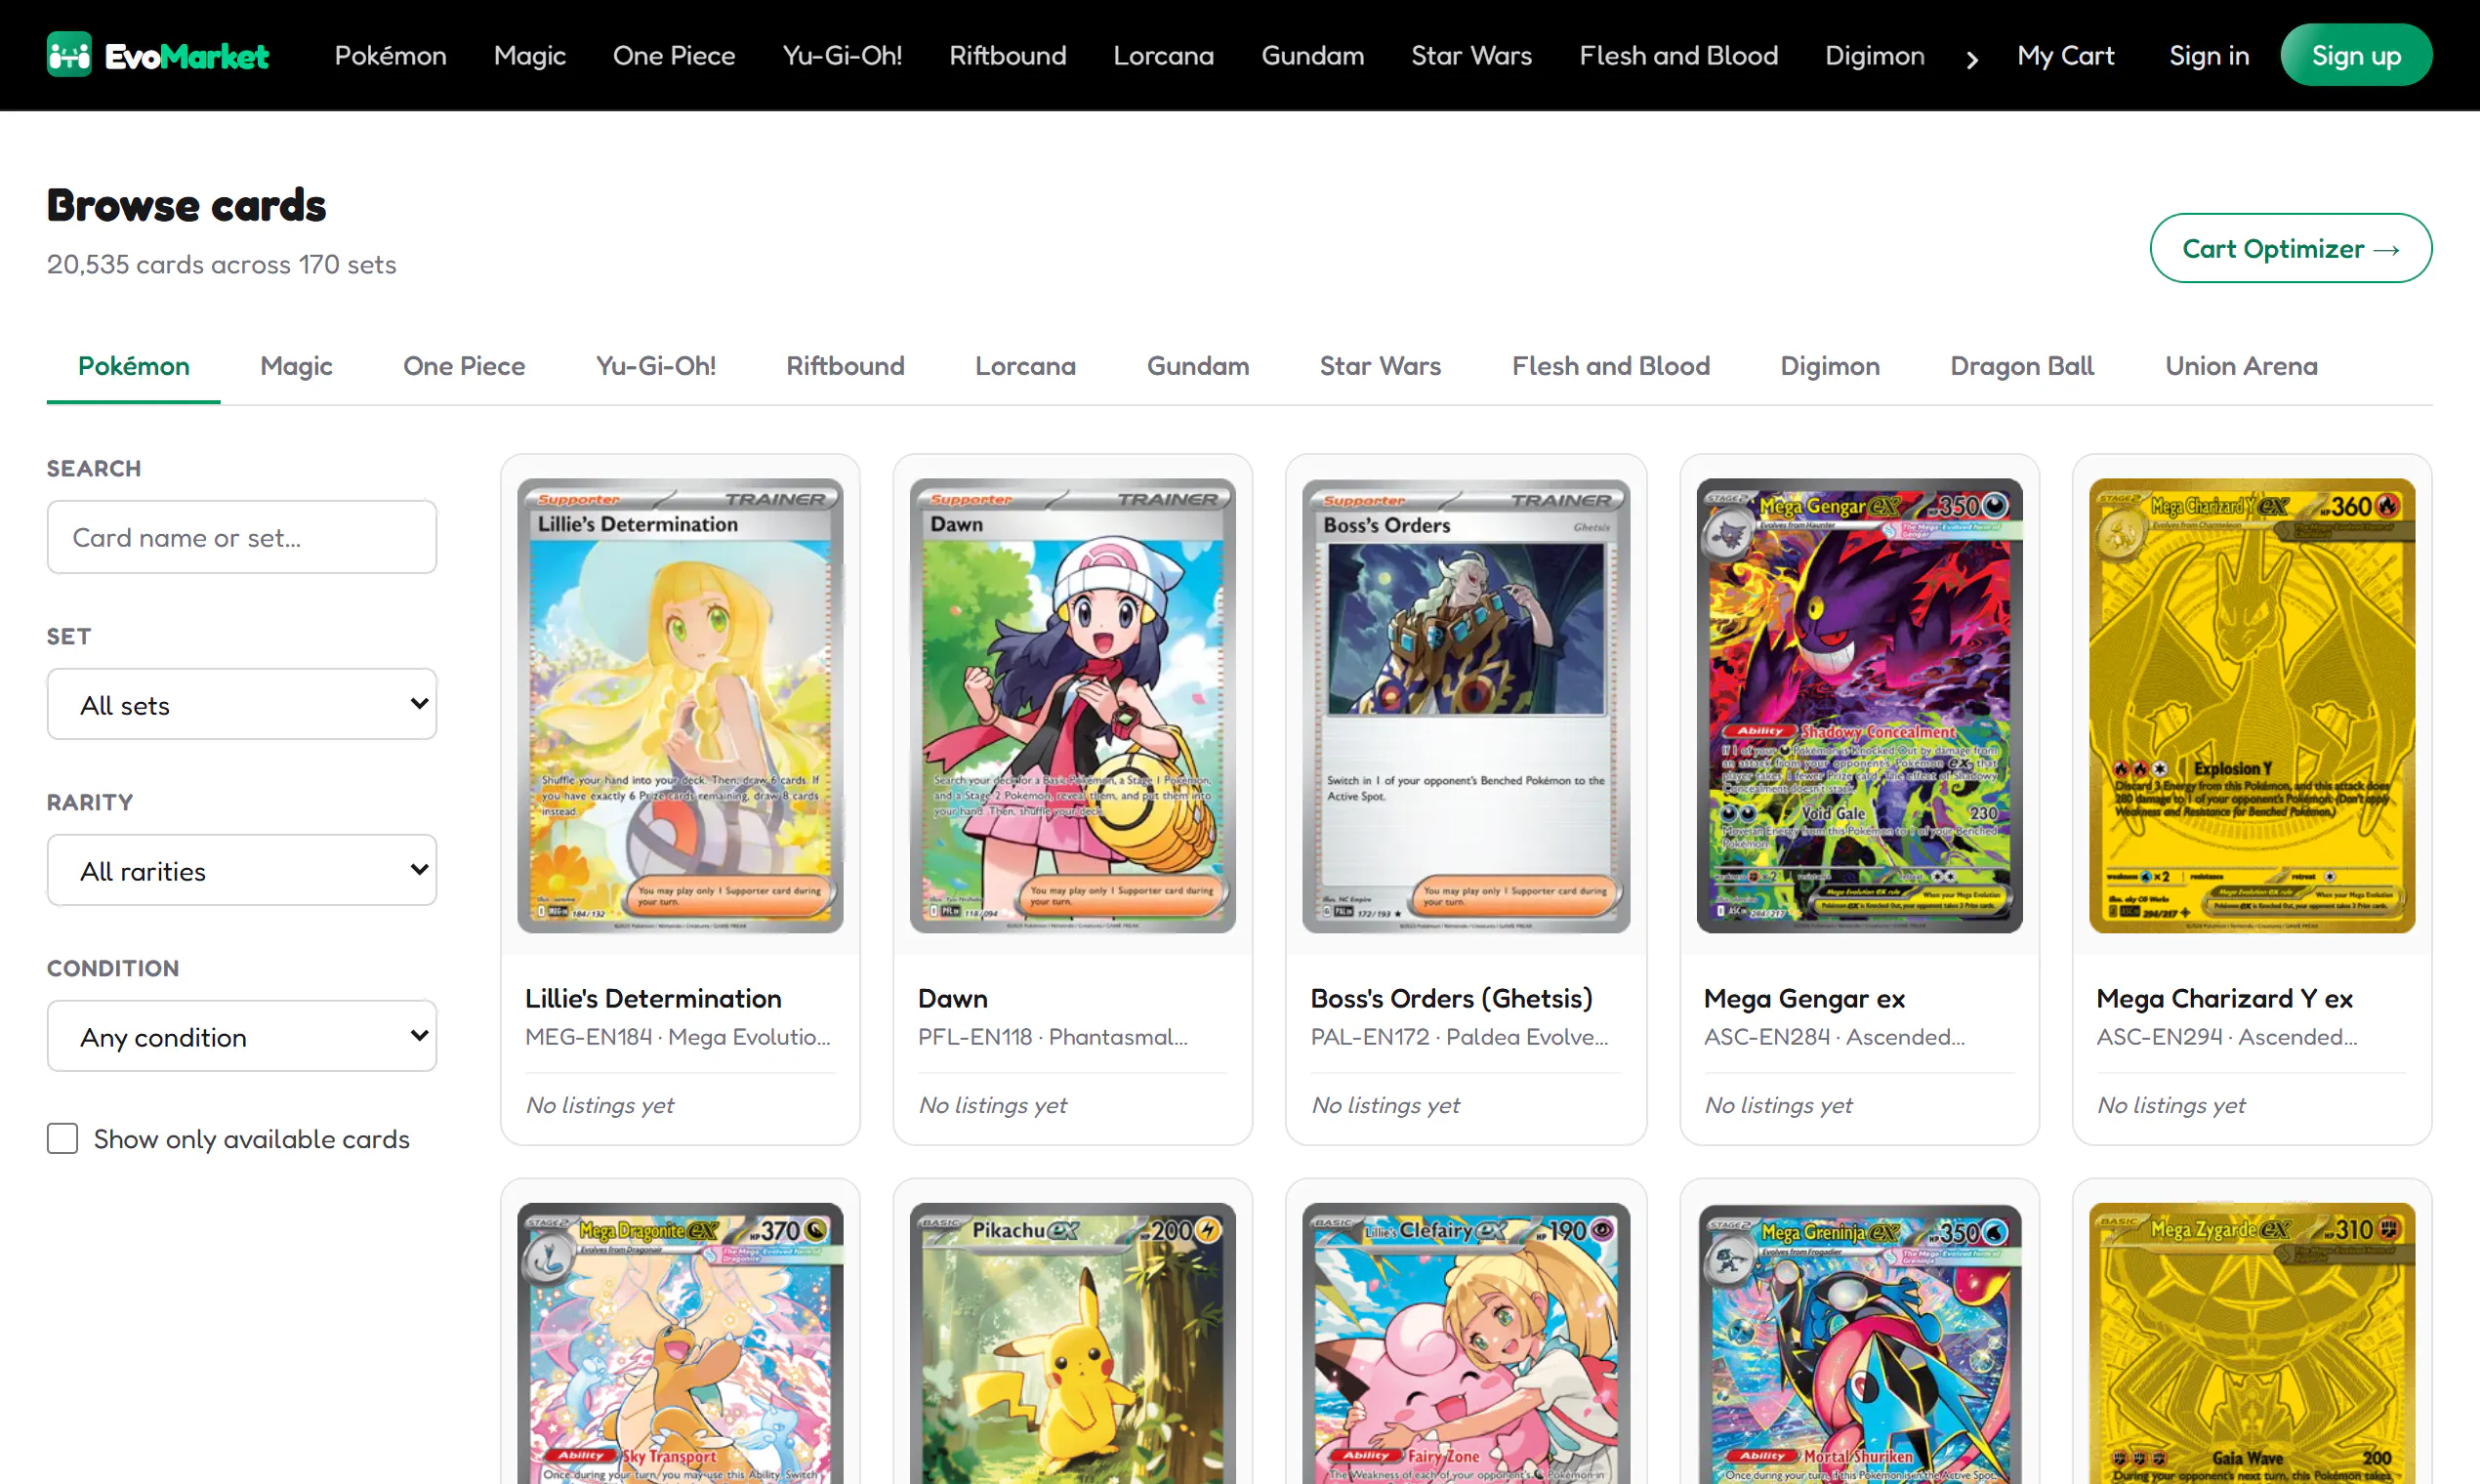Expand the All rarities dropdown

[242, 870]
